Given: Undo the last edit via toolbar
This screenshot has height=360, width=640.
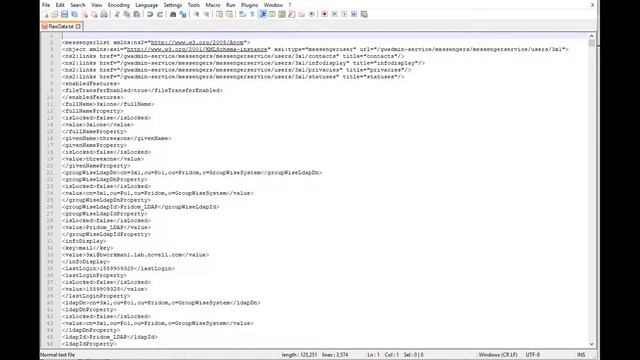Looking at the screenshot, I should tap(150, 14).
